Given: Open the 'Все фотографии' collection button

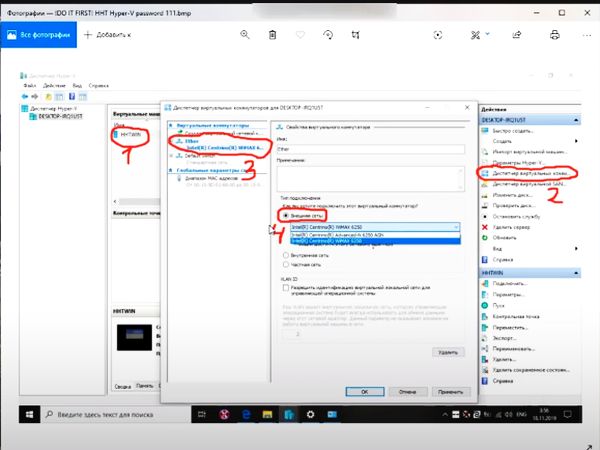Looking at the screenshot, I should pos(39,35).
